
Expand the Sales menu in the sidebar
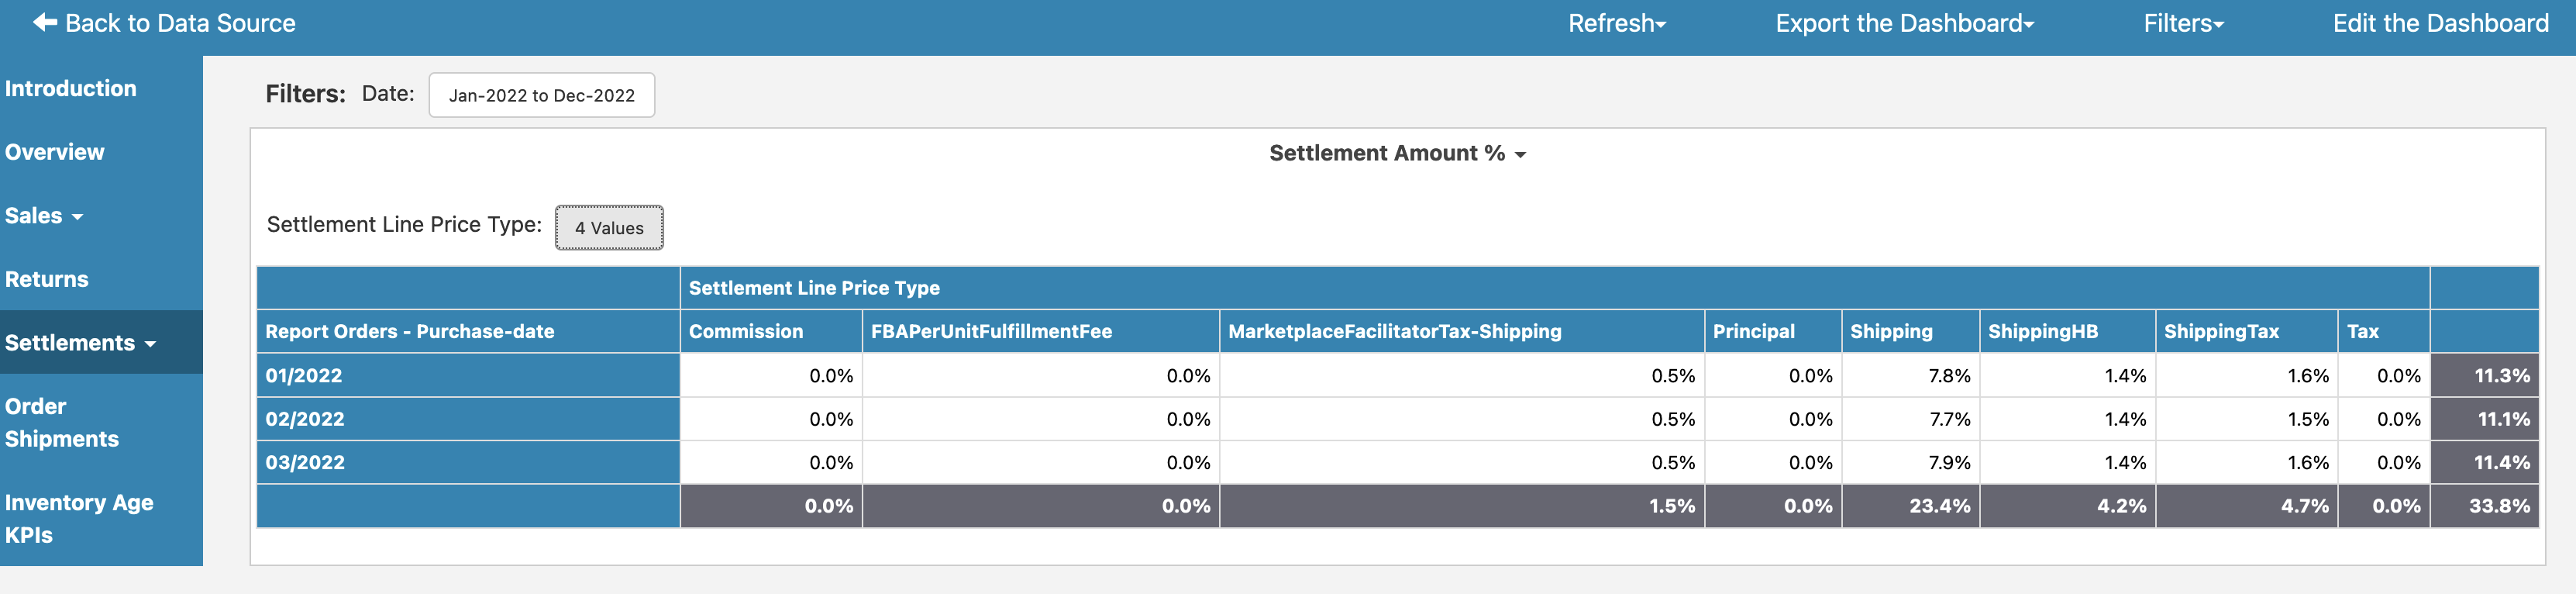[44, 215]
